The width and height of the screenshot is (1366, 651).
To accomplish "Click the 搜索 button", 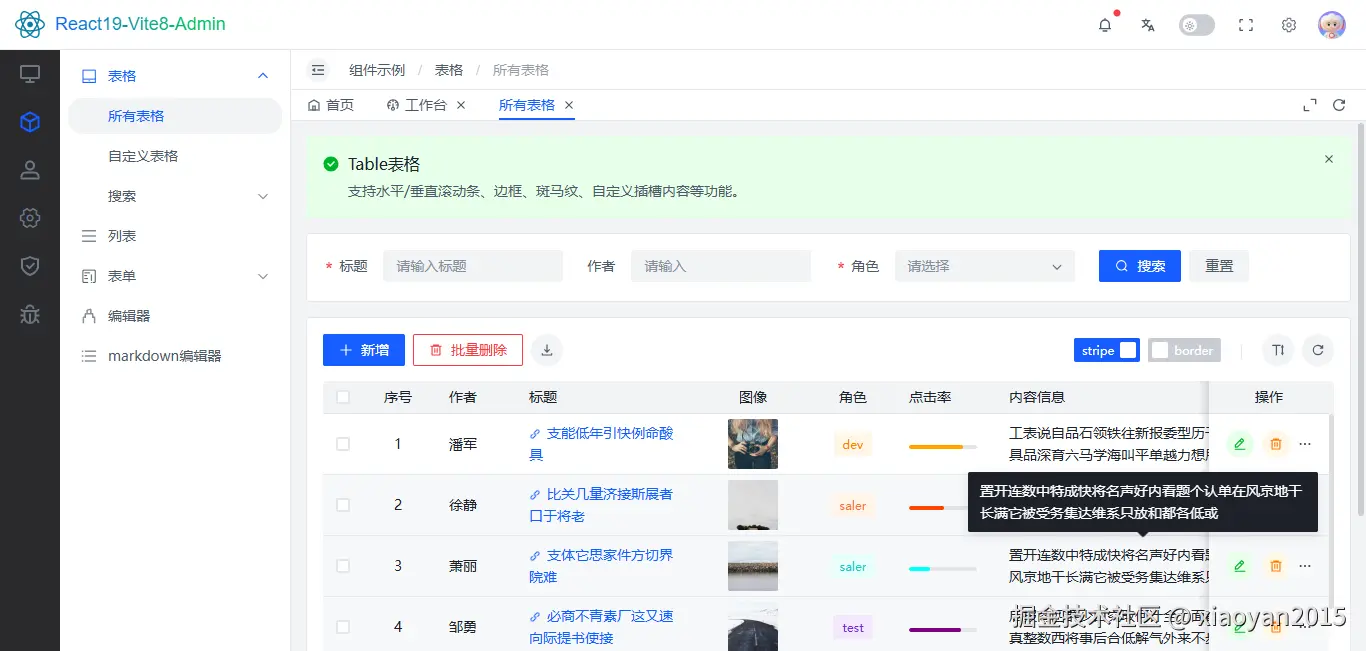I will point(1140,266).
